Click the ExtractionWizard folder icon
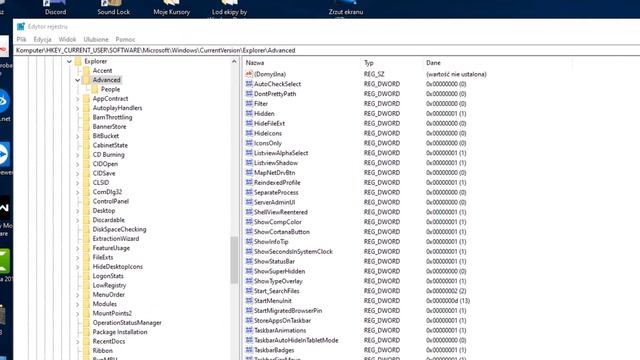This screenshot has height=360, width=640. (x=87, y=239)
